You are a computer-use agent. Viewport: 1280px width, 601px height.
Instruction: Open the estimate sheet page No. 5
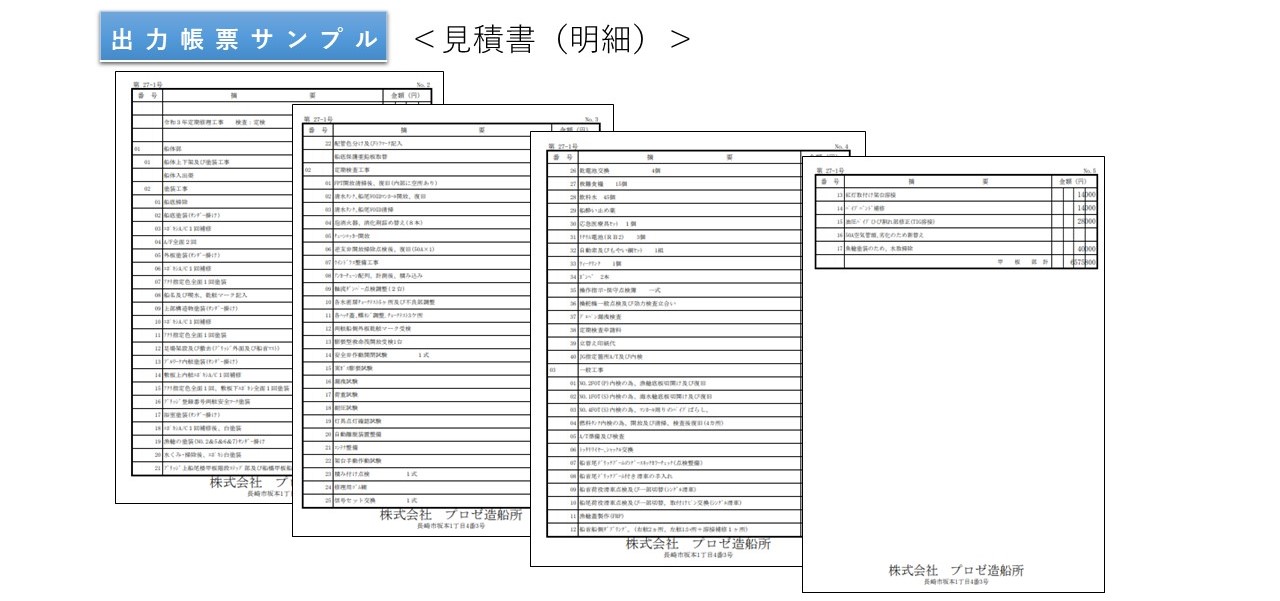pos(953,373)
